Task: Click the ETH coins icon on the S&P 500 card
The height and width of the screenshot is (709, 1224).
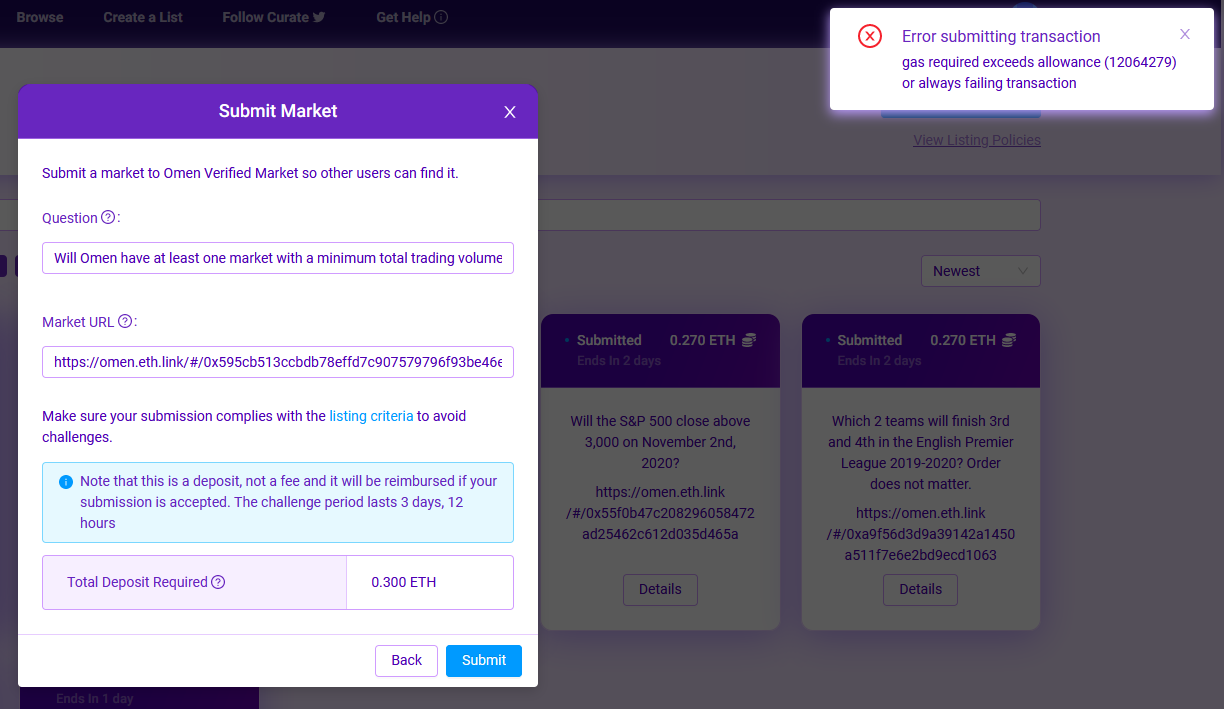Action: click(x=748, y=339)
